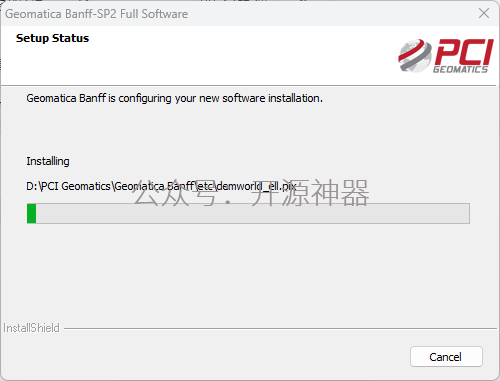Click the D:\PCI Geomatics path segment
This screenshot has height=381, width=500.
click(68, 186)
